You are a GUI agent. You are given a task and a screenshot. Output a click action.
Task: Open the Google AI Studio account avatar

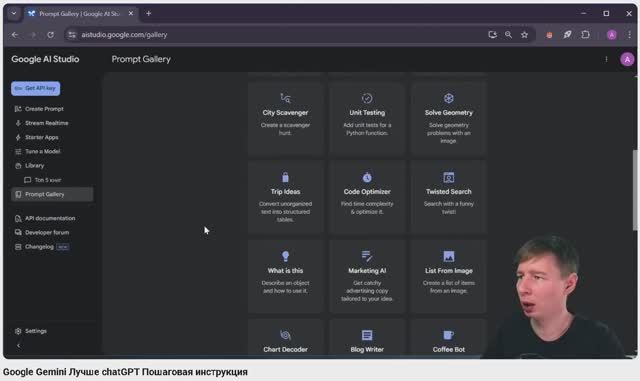point(627,60)
